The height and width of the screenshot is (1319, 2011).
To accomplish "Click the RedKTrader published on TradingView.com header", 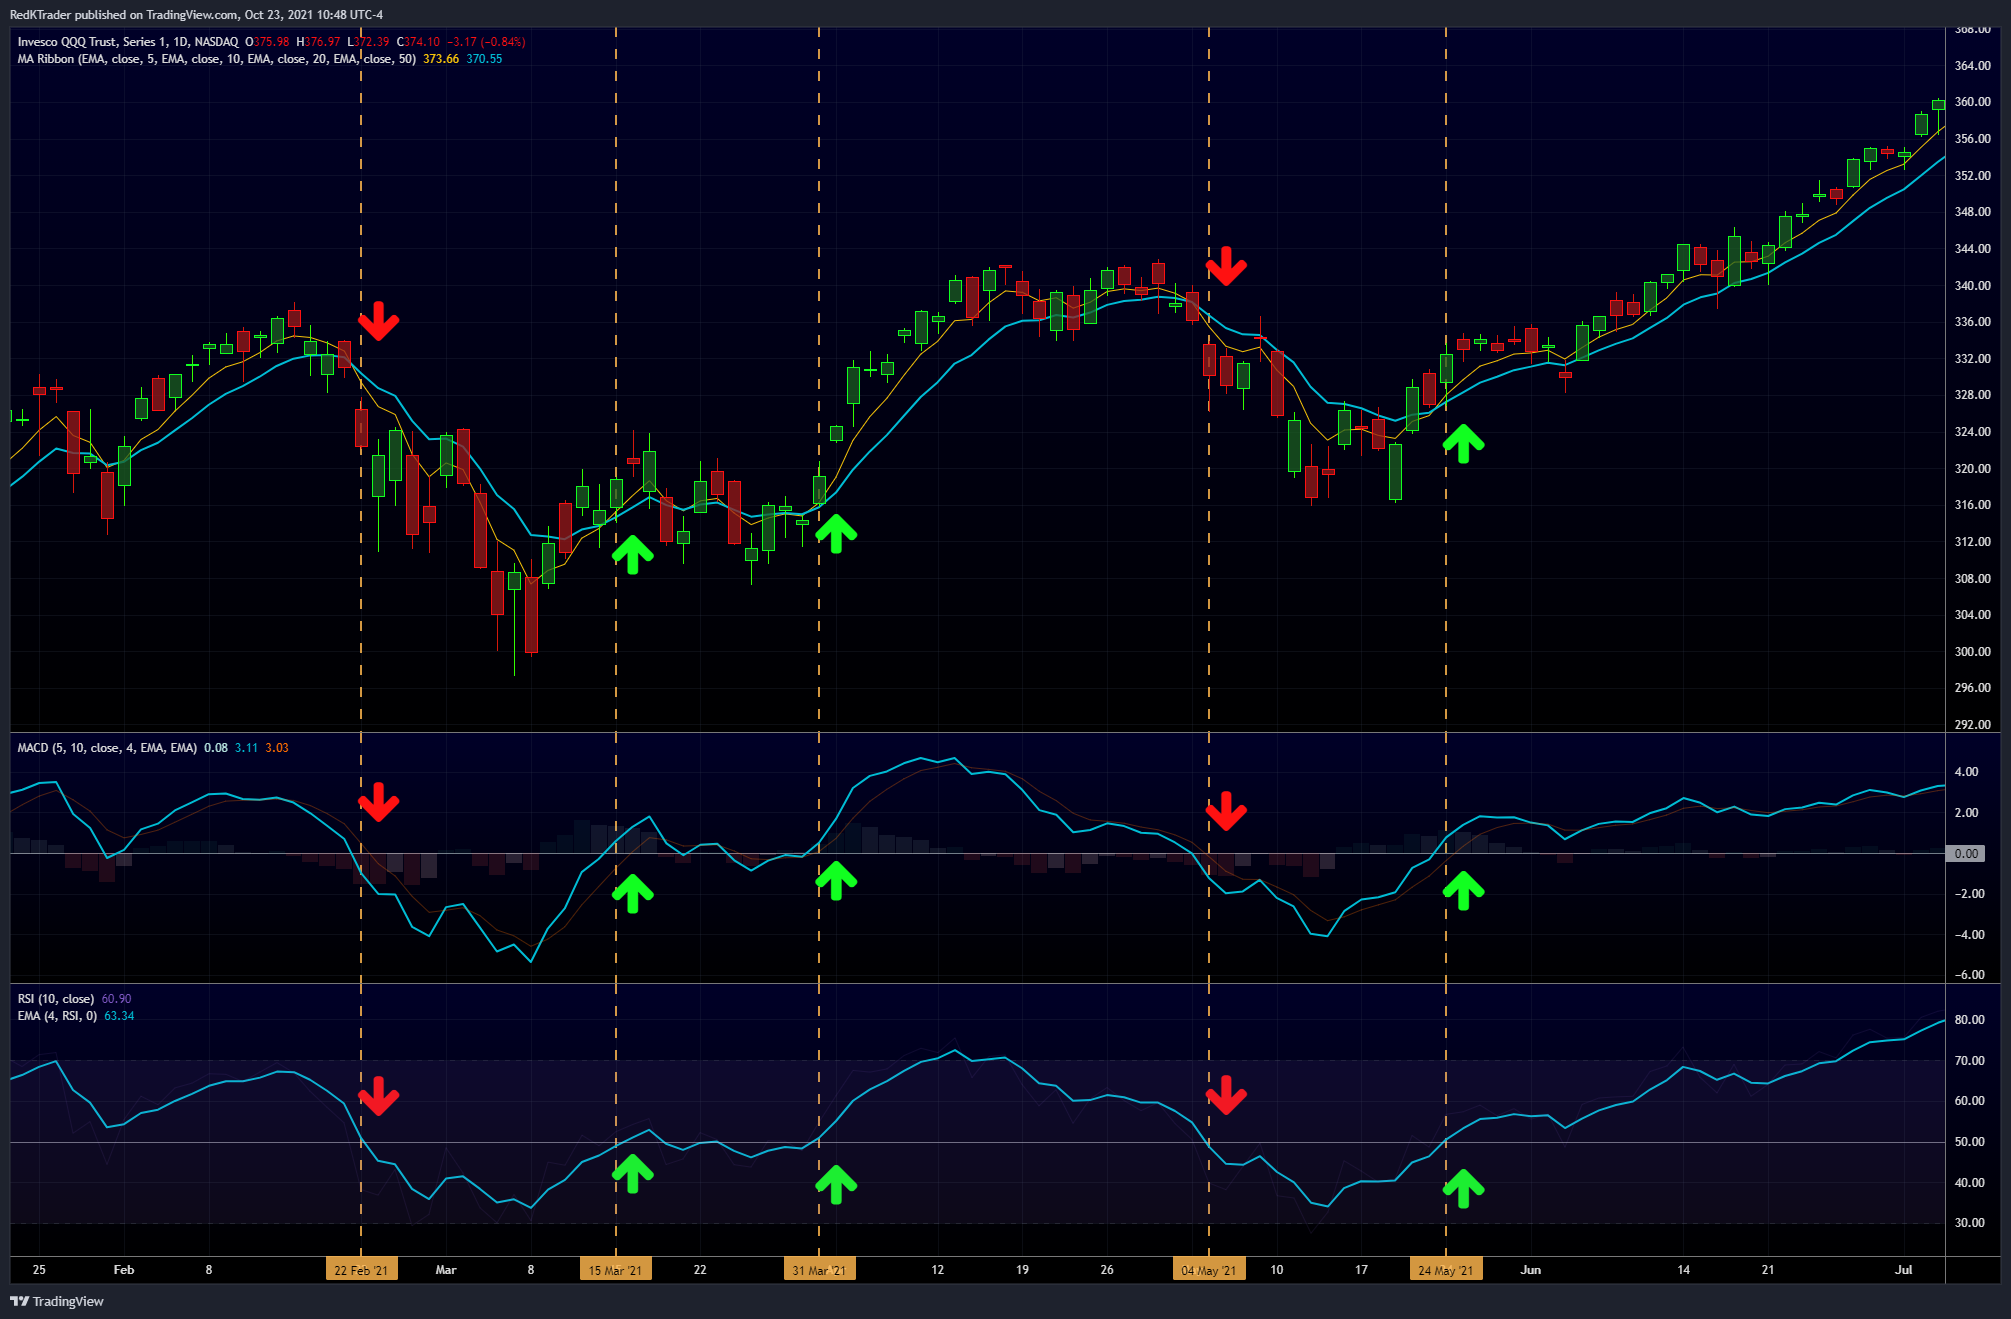I will (196, 15).
